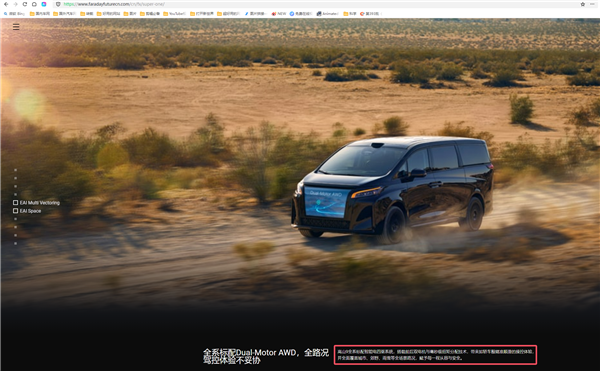This screenshot has width=600, height=371.
Task: Open the first yellow bookmark folder
Action: tap(39, 14)
